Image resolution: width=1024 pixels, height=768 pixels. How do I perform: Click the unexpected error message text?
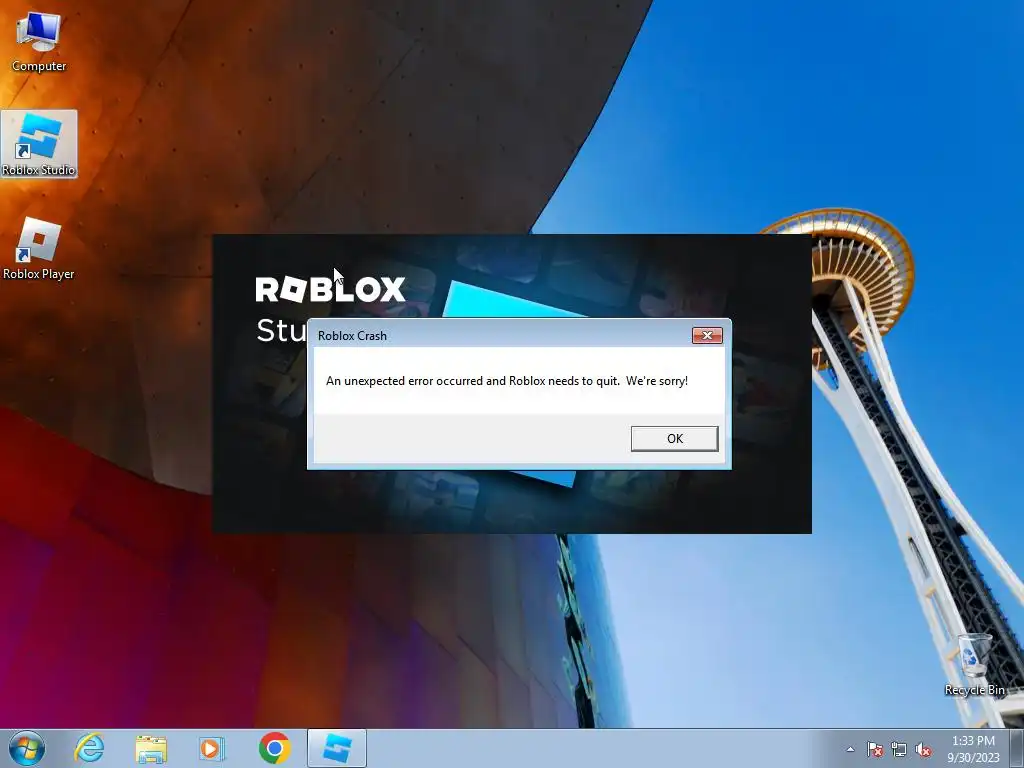coord(507,381)
